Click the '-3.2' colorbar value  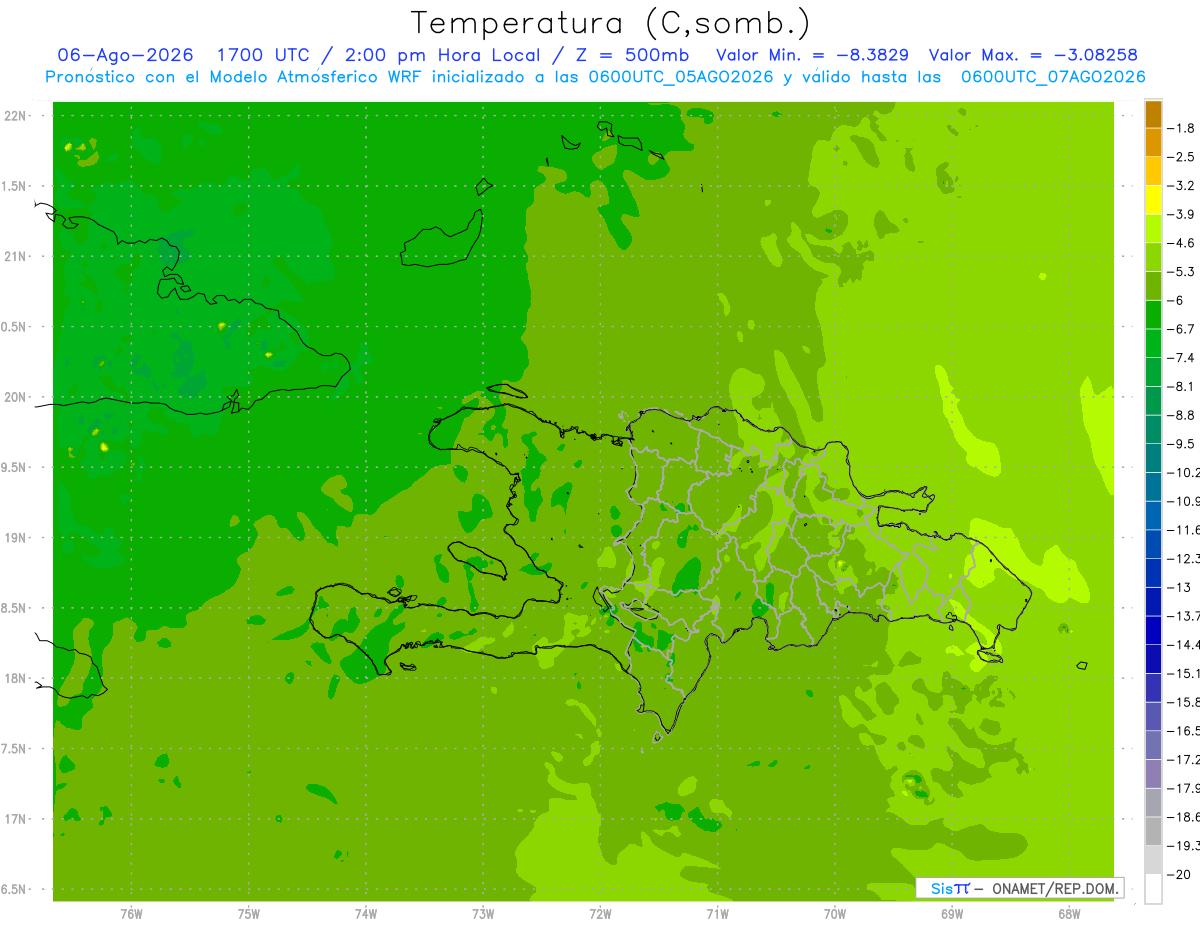coord(1180,186)
